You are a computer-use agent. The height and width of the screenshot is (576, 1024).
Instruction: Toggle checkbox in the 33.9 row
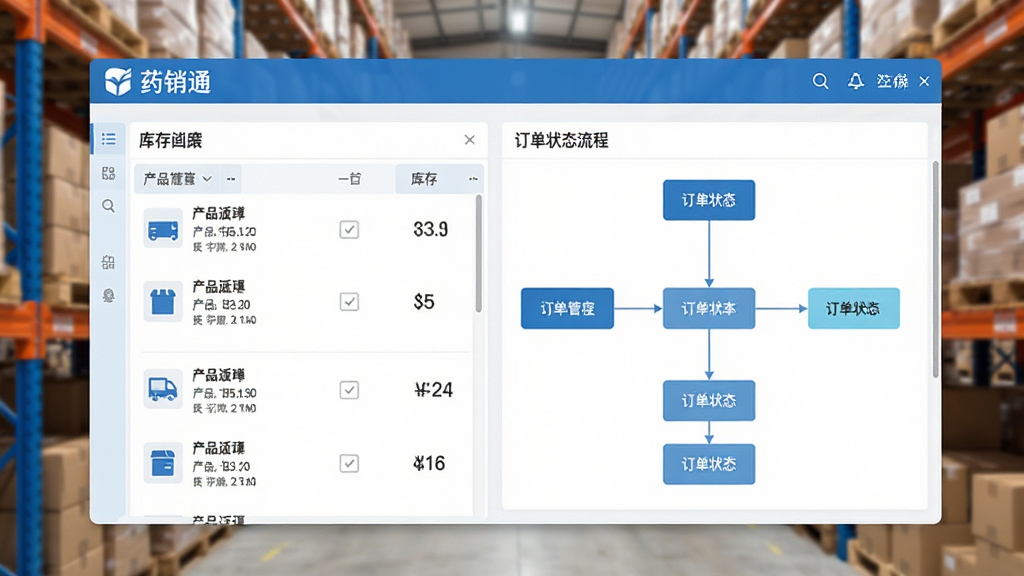pyautogui.click(x=349, y=229)
